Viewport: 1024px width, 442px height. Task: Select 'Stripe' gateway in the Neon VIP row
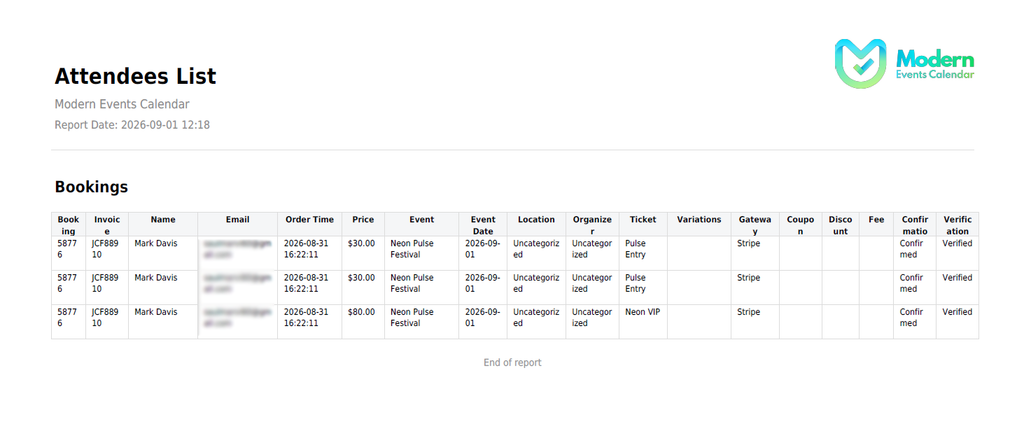pyautogui.click(x=748, y=313)
